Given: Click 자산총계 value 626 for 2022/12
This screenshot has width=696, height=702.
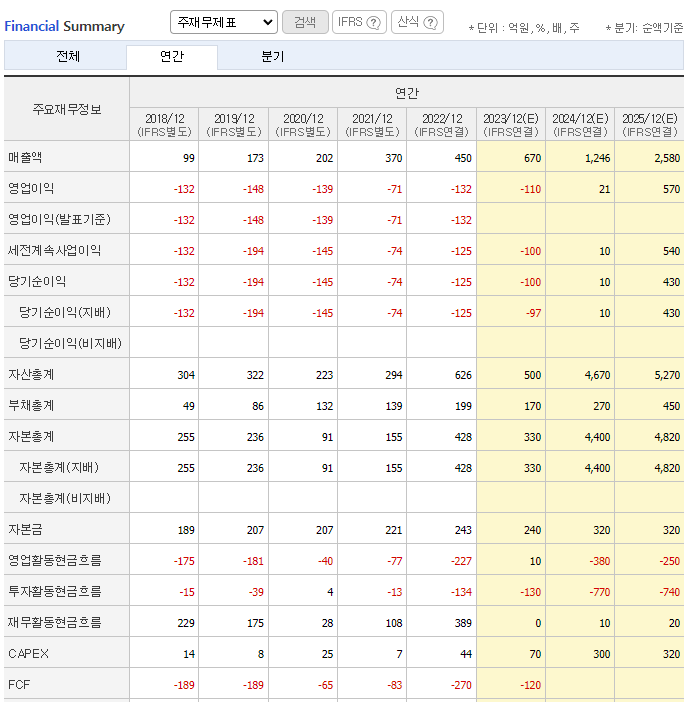Looking at the screenshot, I should tap(463, 375).
